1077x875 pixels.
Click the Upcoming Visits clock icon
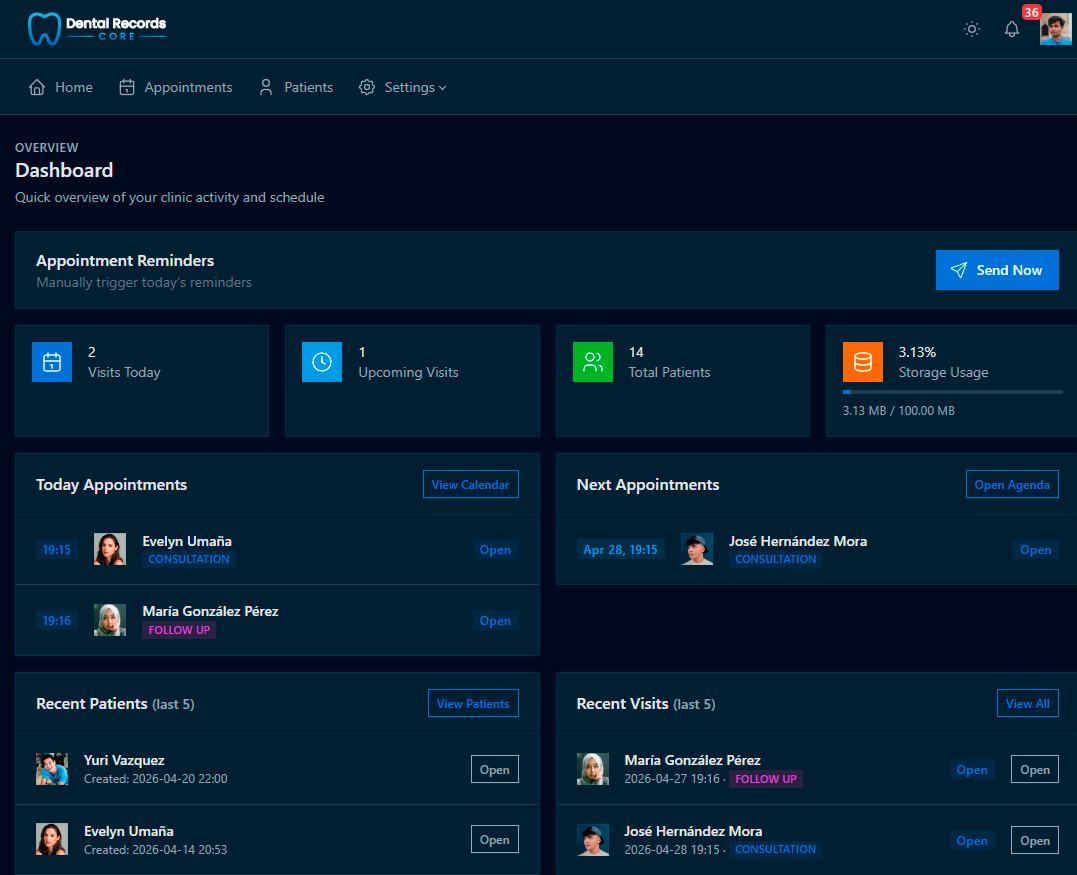pyautogui.click(x=322, y=362)
